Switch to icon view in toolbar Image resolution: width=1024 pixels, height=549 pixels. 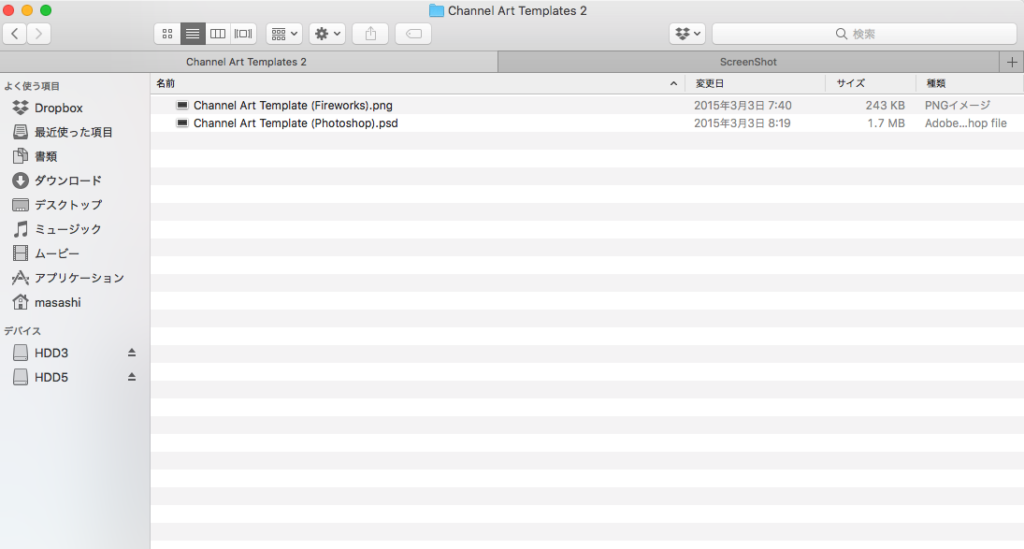point(167,34)
